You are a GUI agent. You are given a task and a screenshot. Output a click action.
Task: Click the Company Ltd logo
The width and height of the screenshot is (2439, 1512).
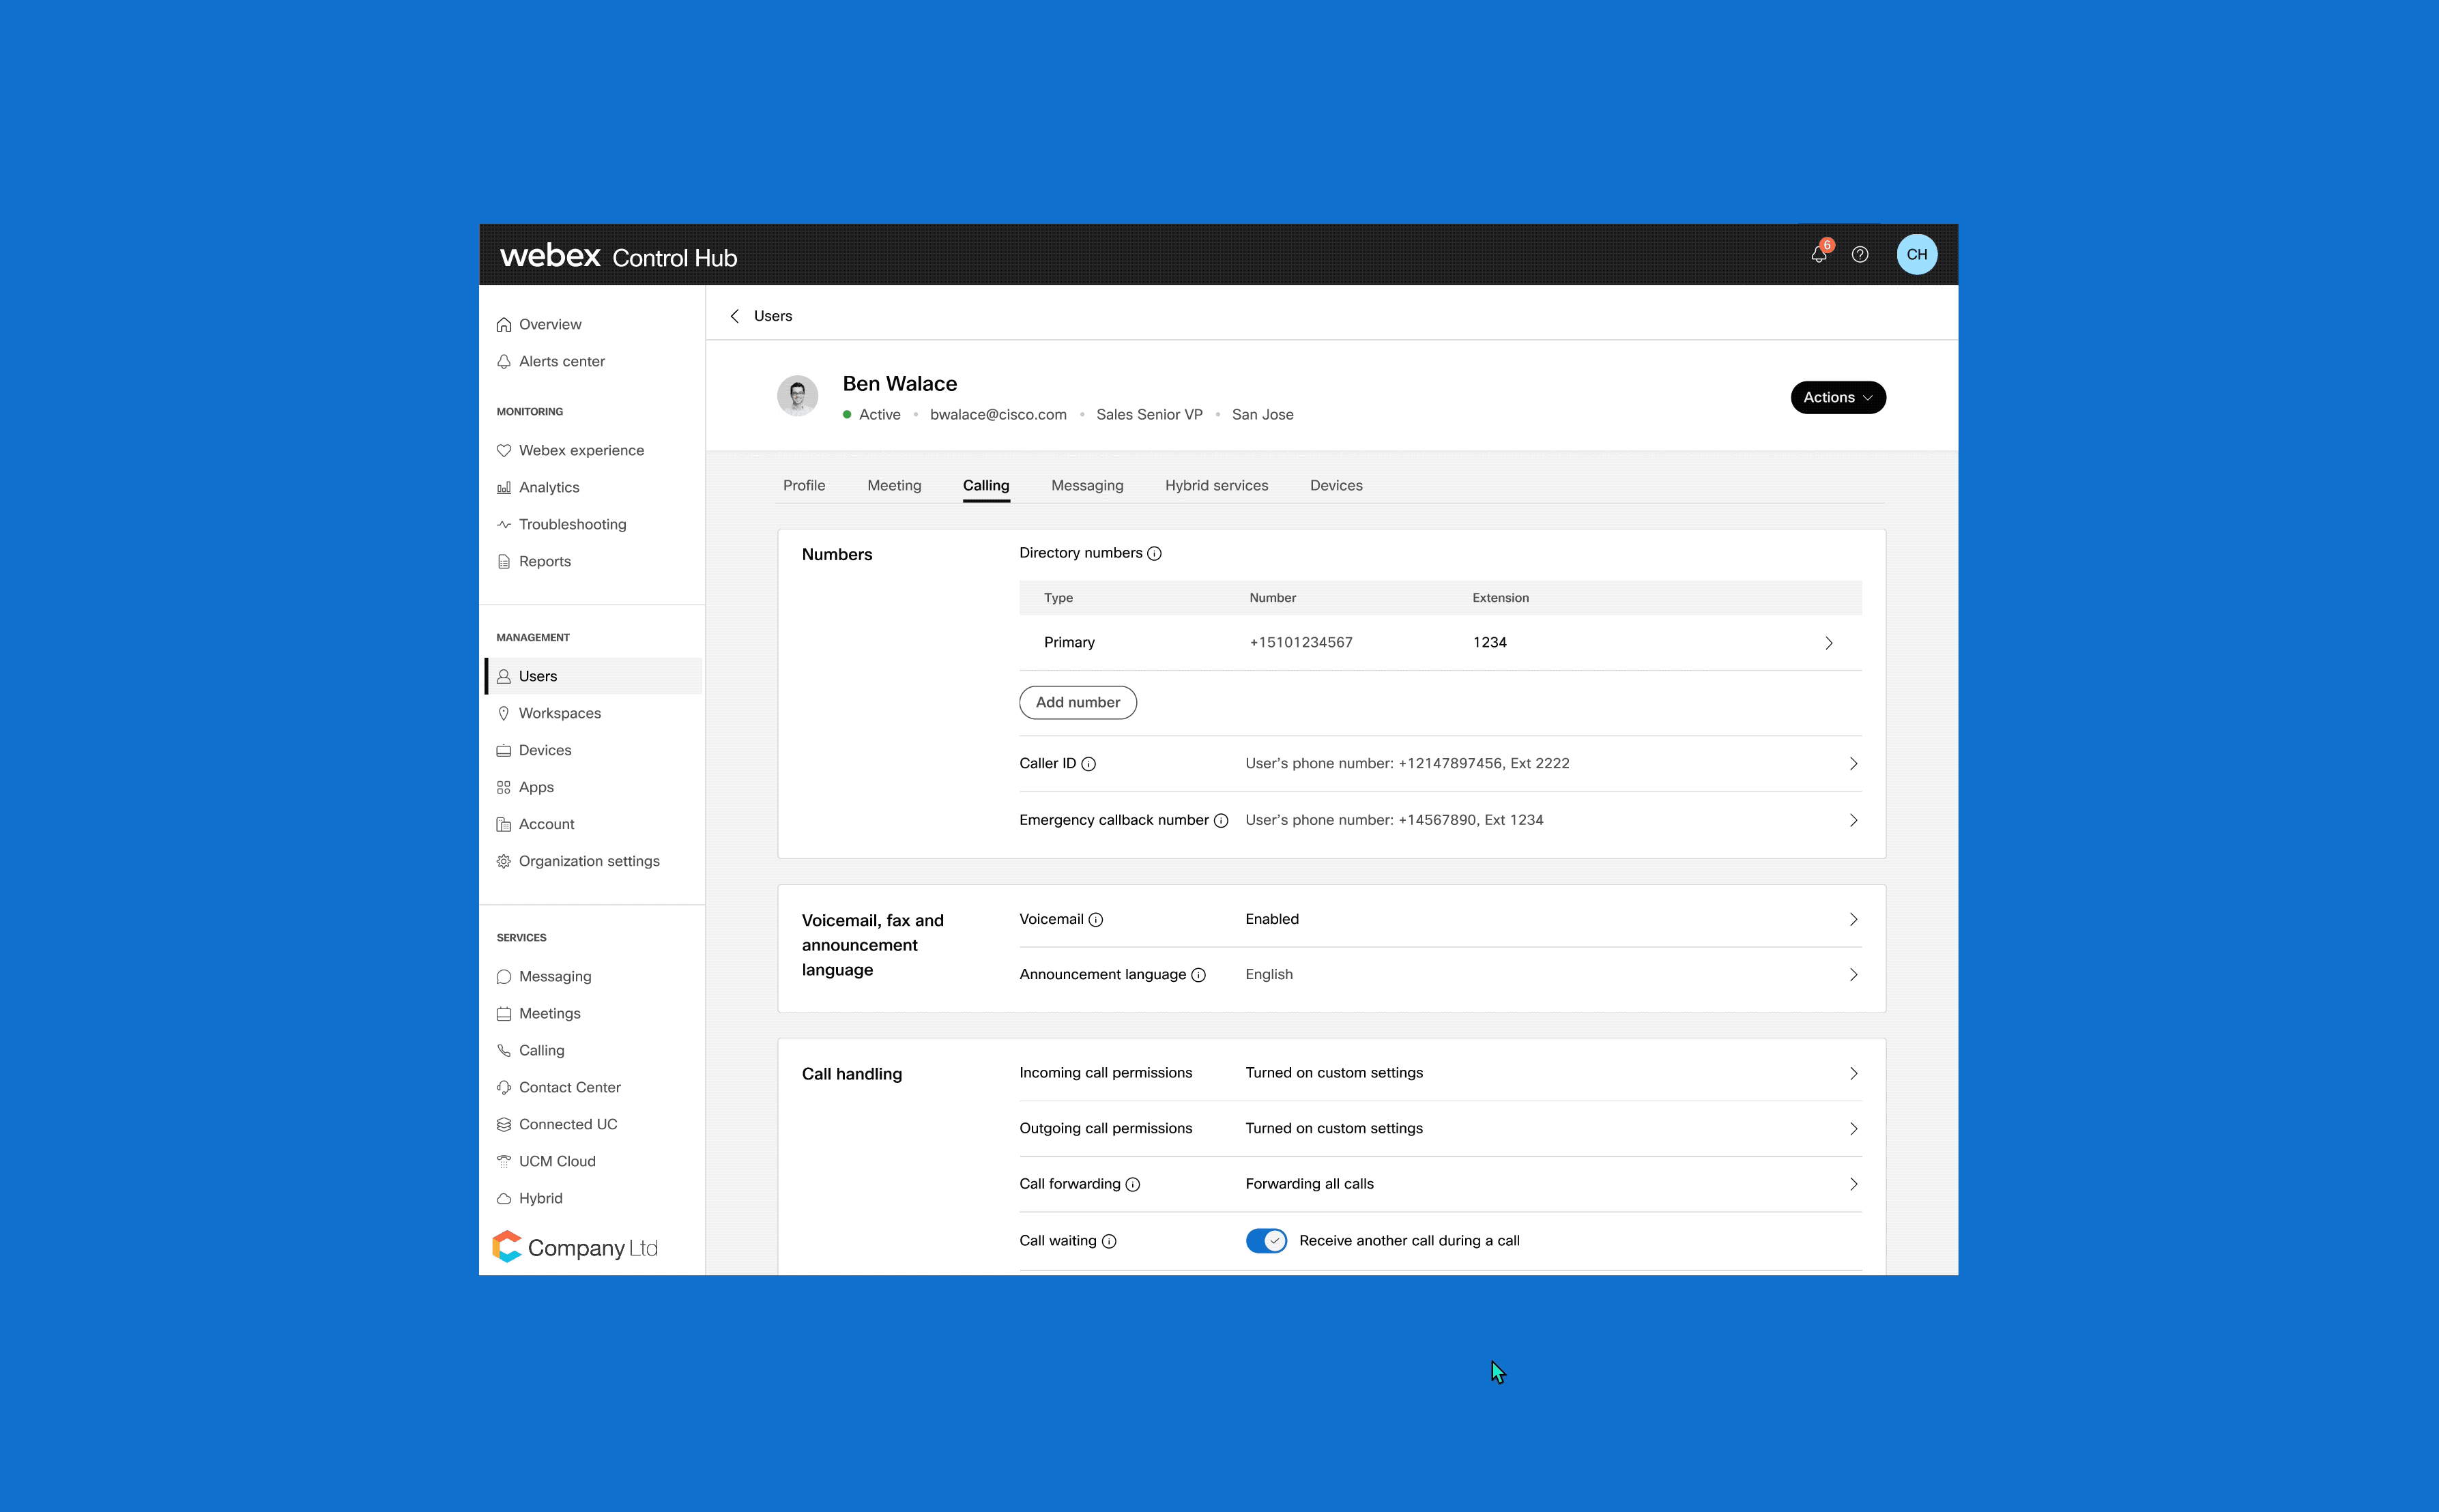click(575, 1247)
